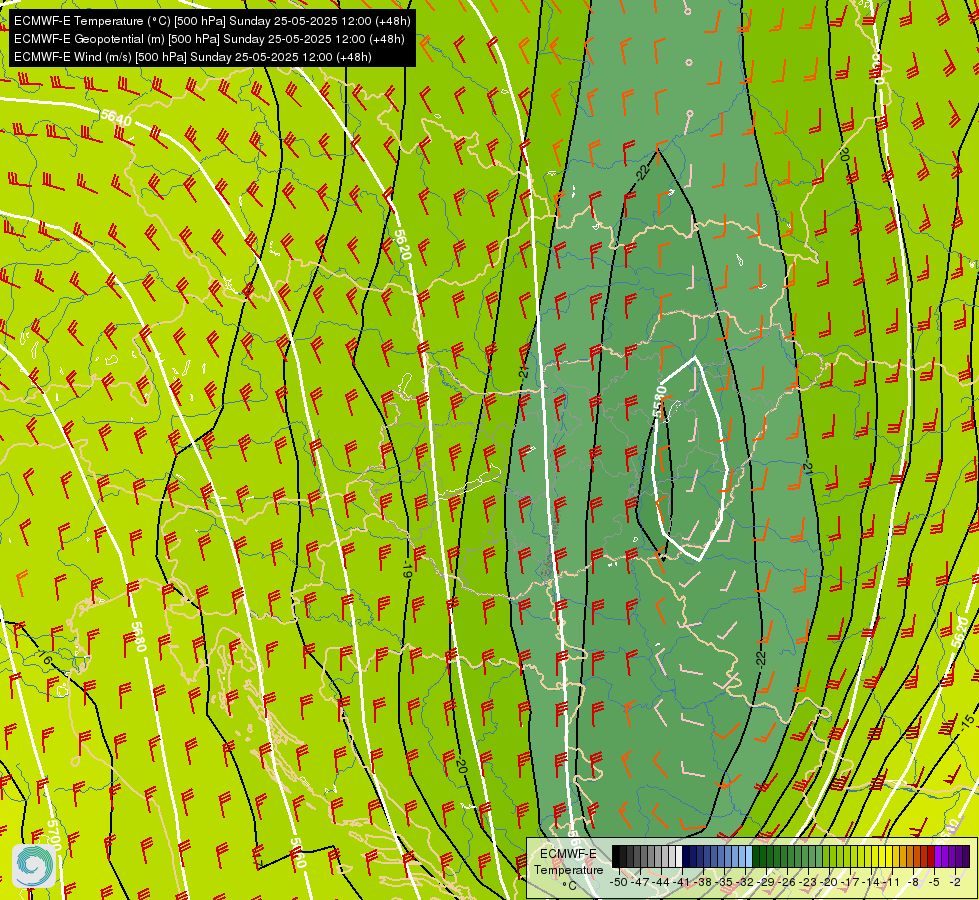The image size is (979, 900).
Task: Click the -35 value on the colour scale
Action: pos(724,882)
